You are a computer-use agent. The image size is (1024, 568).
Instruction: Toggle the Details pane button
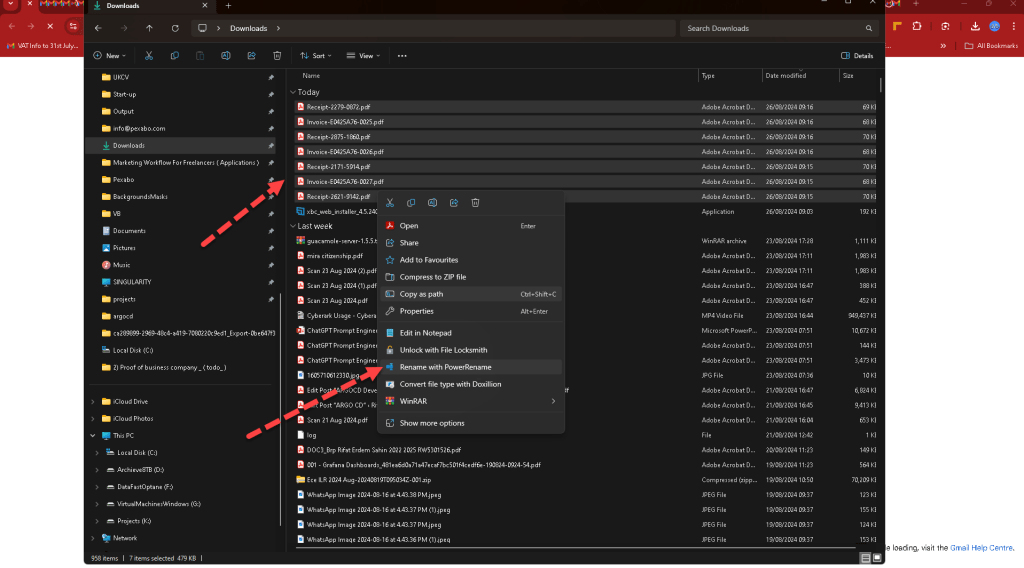tap(857, 55)
